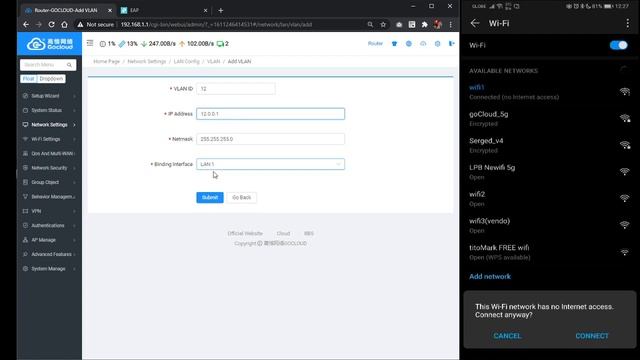Expand Network Settings in sidebar
Image resolution: width=640 pixels, height=360 pixels.
coord(49,124)
